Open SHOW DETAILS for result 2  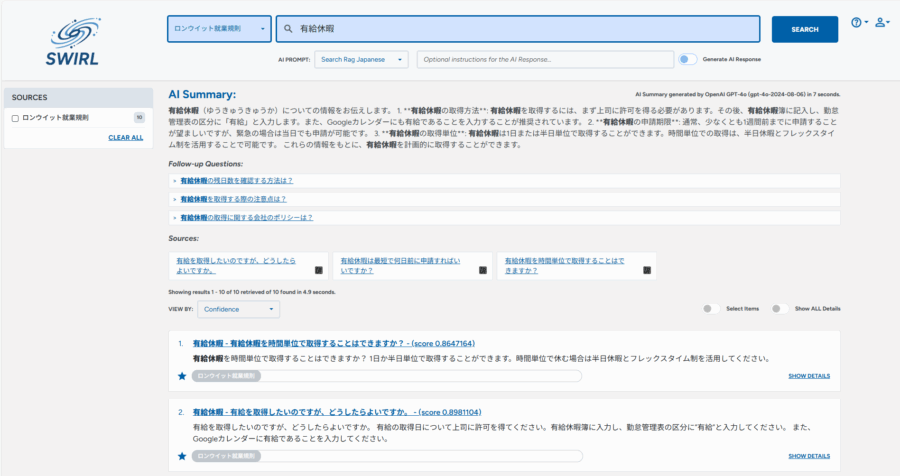coord(809,456)
